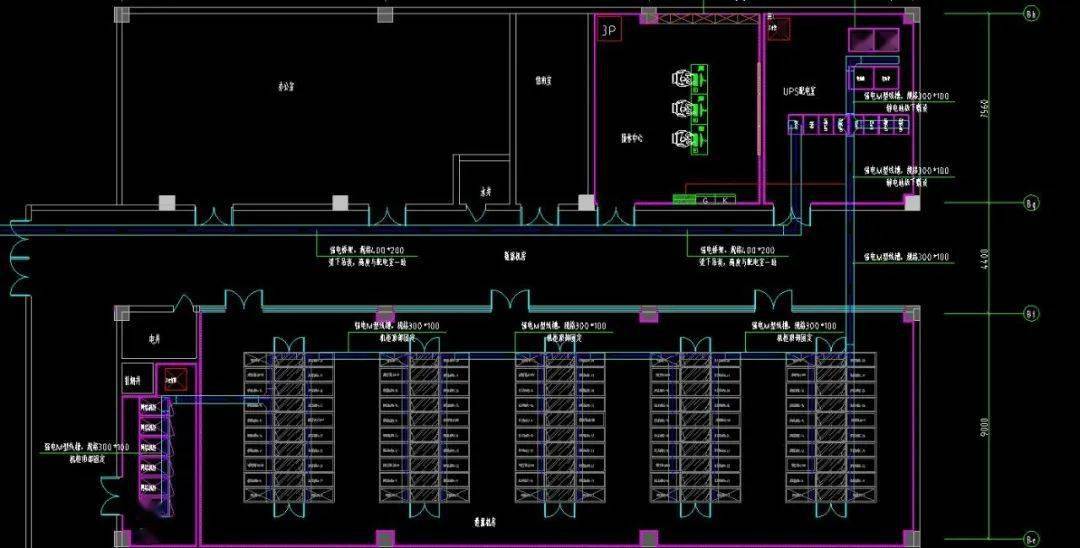Select the 7560 dimension text
This screenshot has width=1080, height=548.
click(x=984, y=109)
